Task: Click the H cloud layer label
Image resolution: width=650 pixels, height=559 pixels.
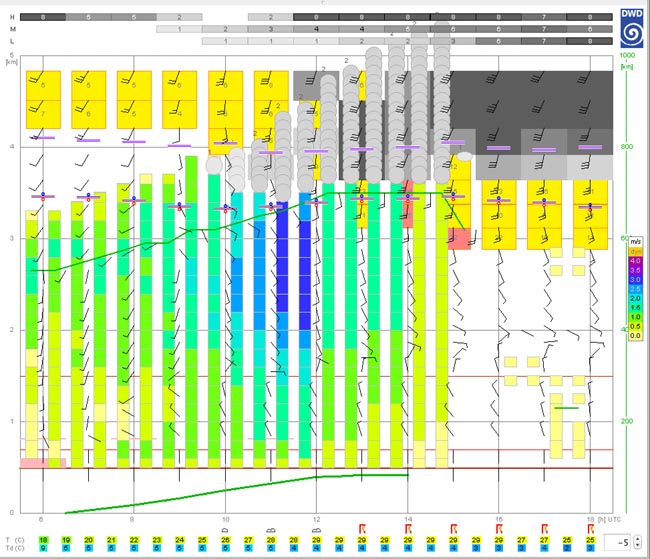Action: pos(12,17)
